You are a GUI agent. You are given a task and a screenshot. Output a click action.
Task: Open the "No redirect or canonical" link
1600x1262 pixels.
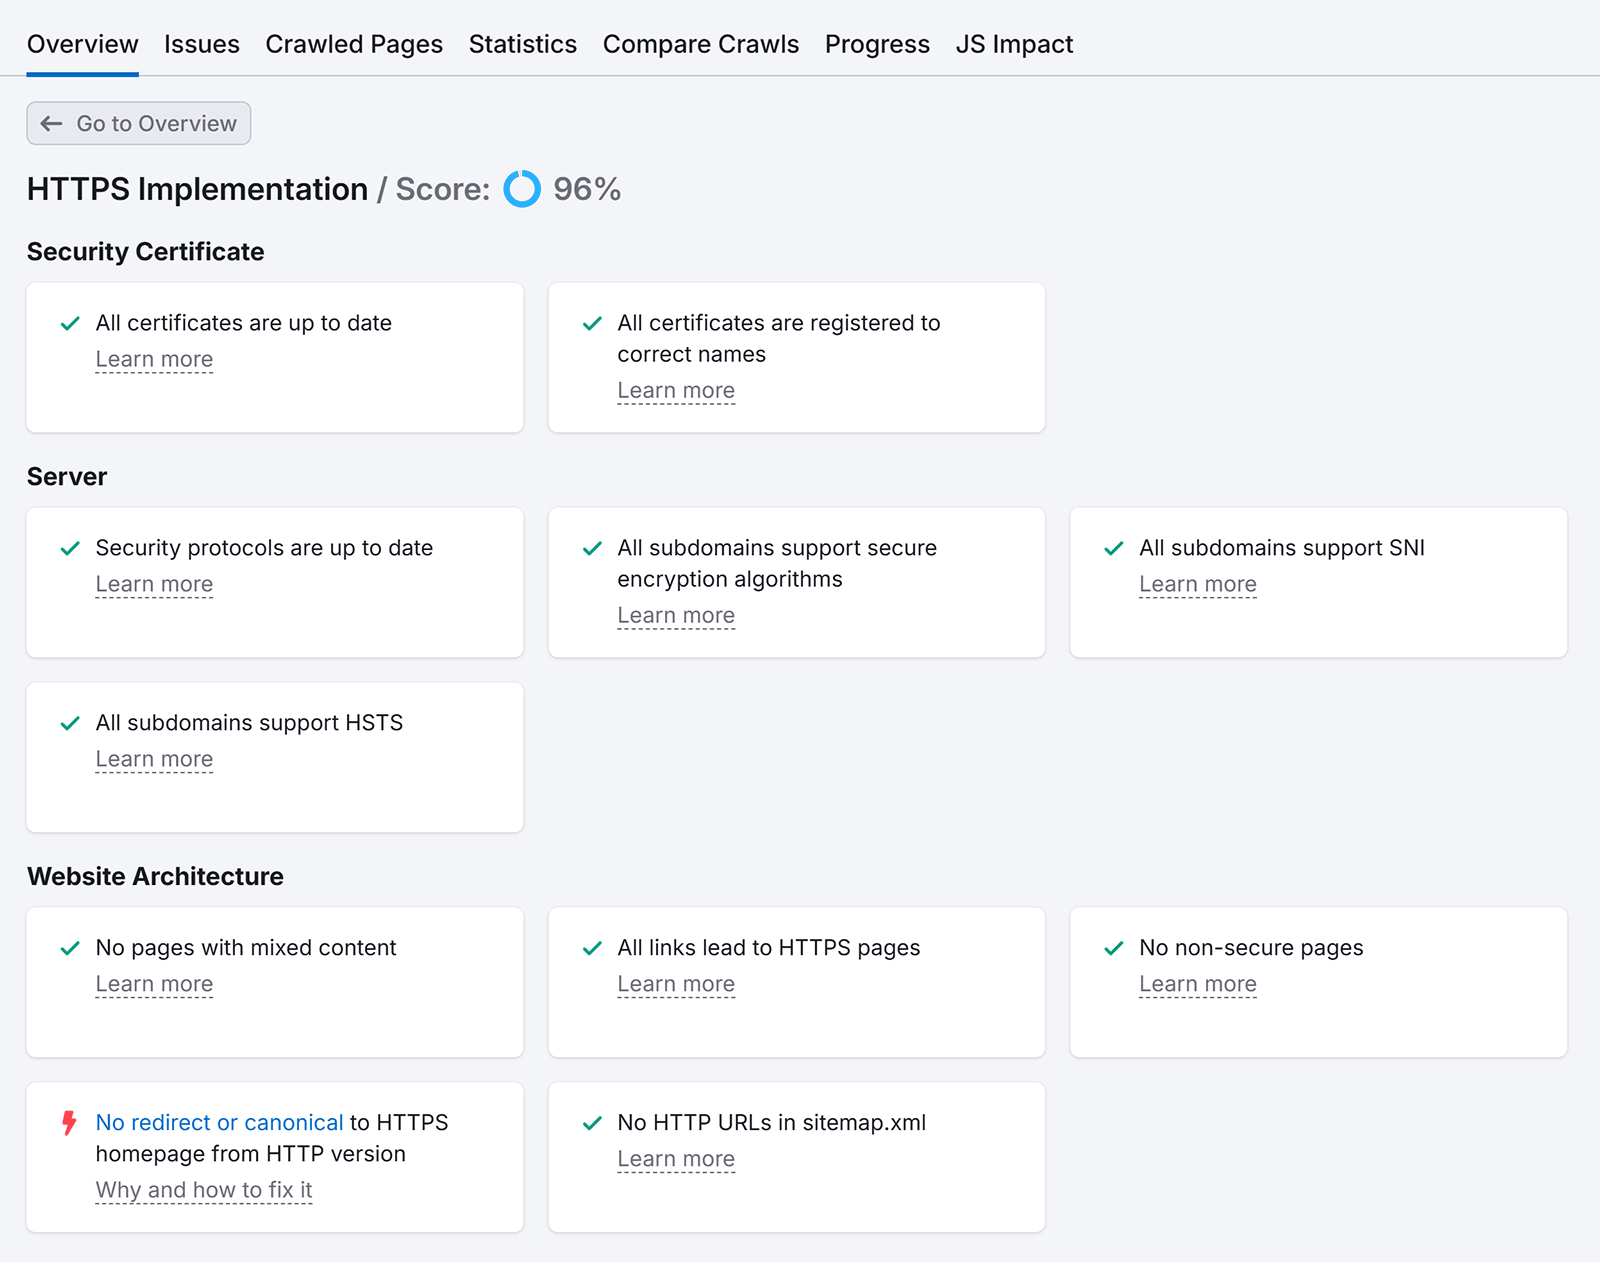pos(218,1122)
